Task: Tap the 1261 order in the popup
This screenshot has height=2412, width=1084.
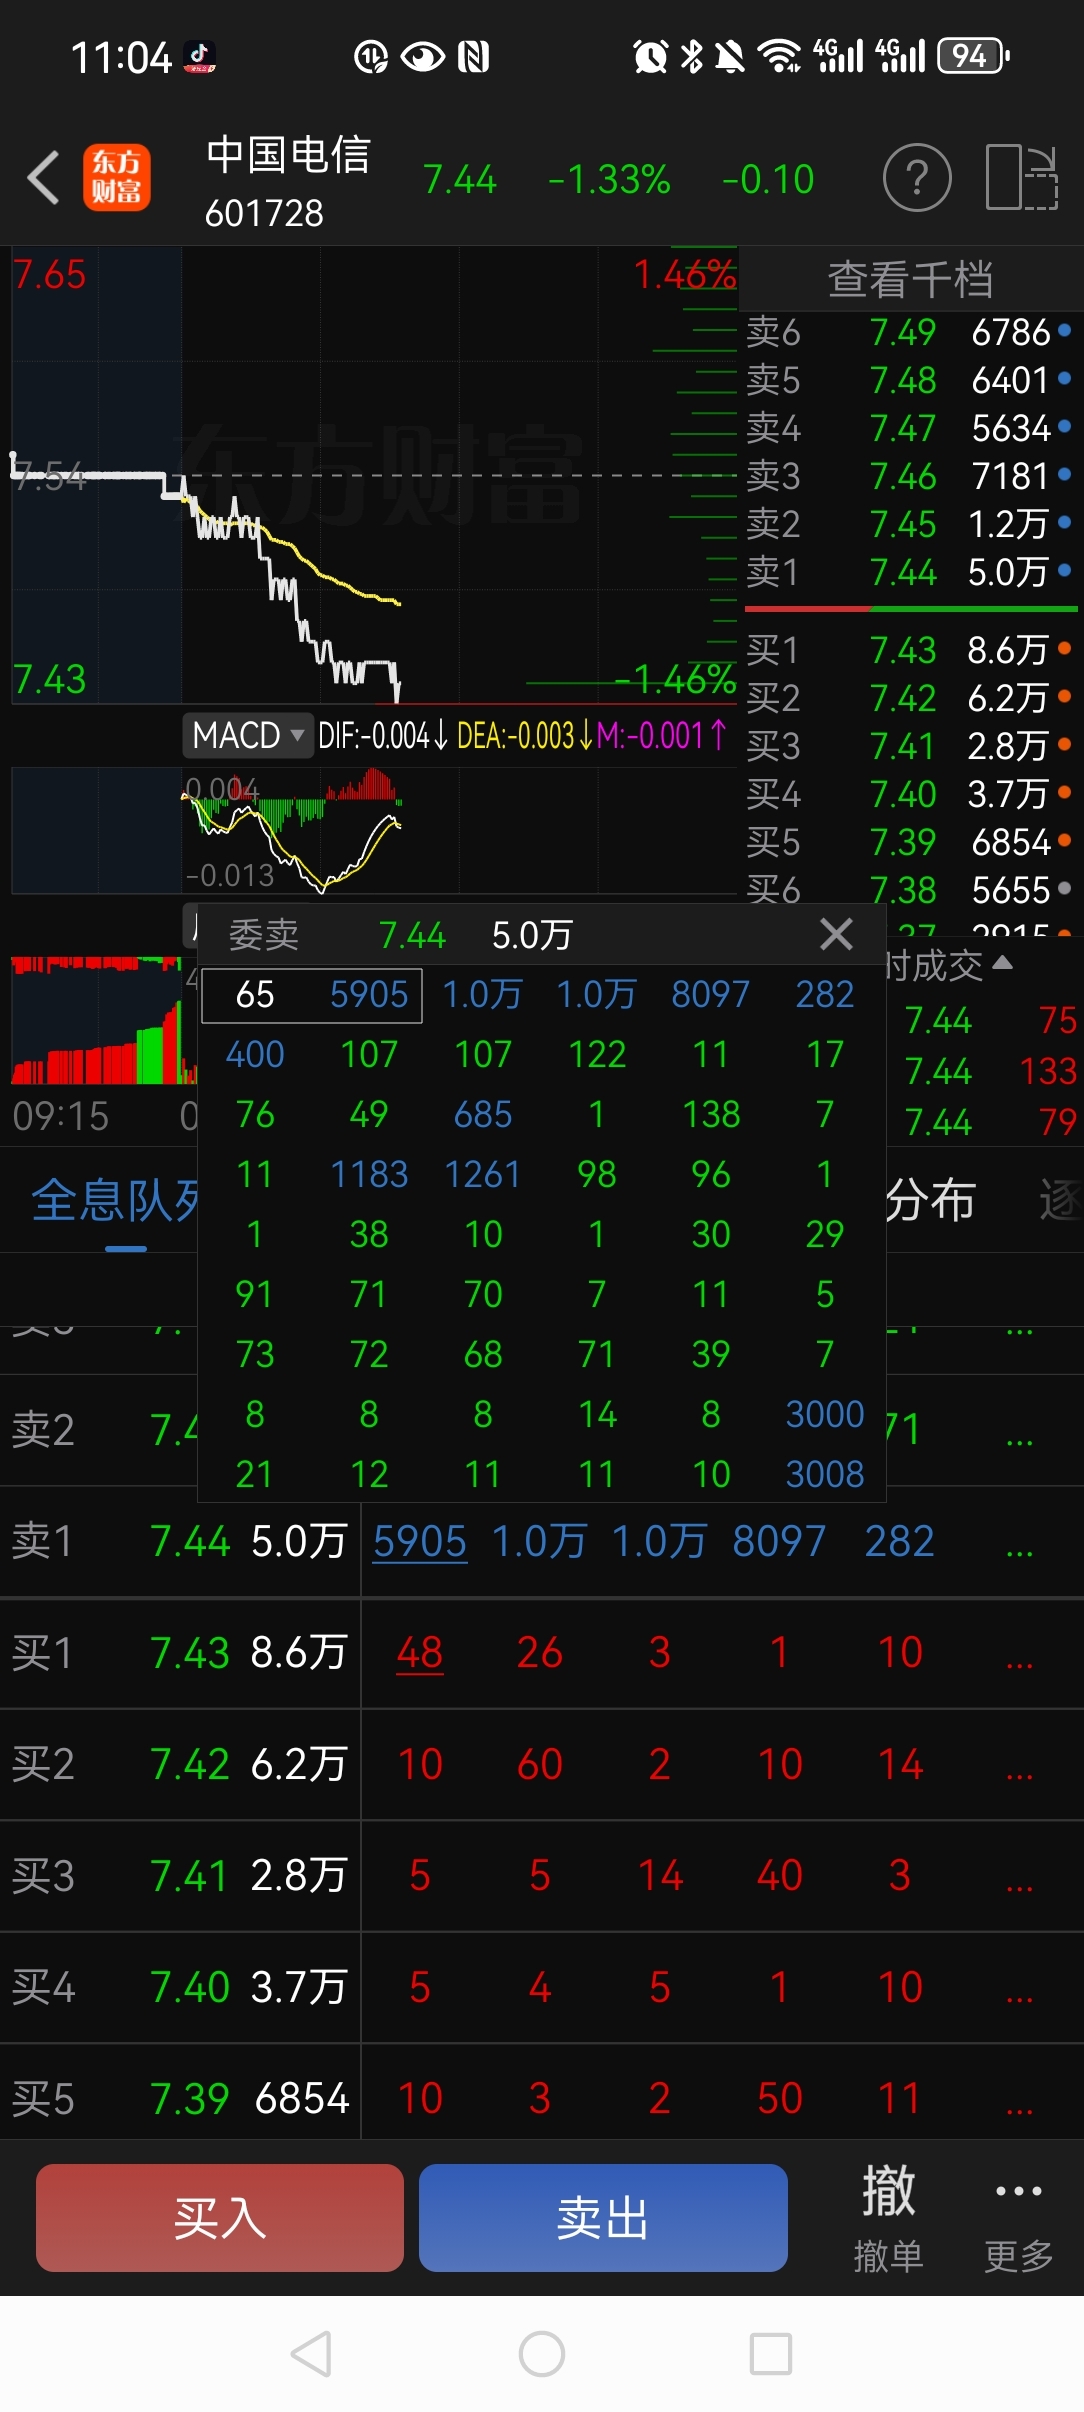Action: click(483, 1174)
